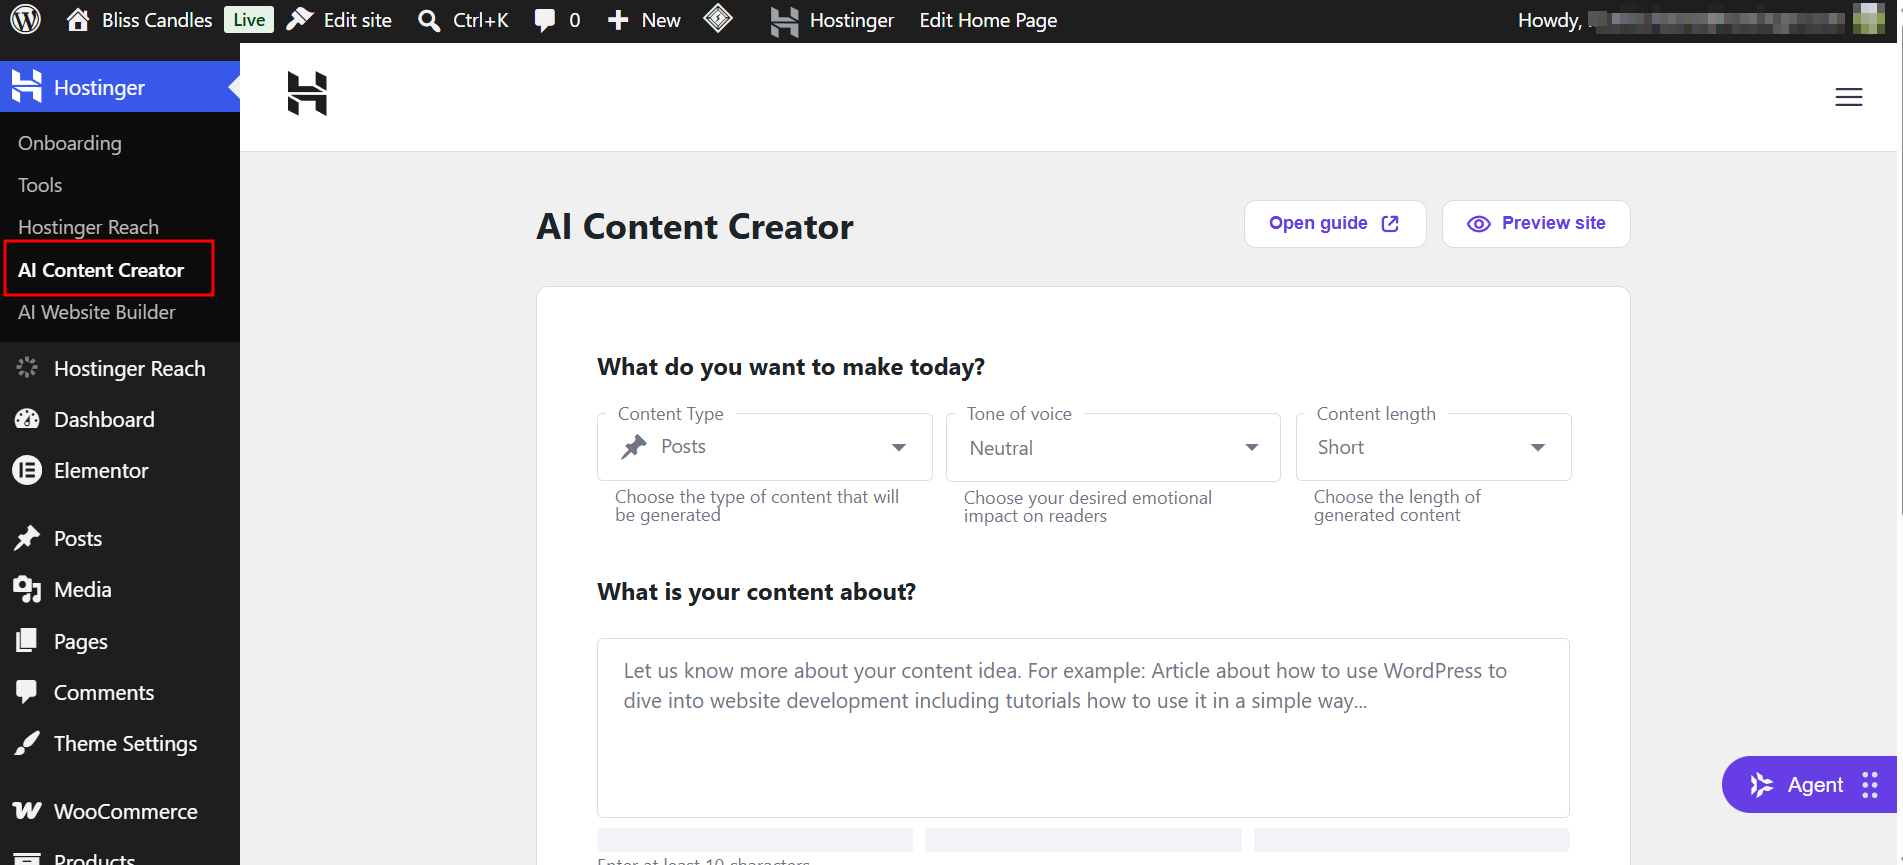Expand the Content length dropdown
Screen dimensions: 1903x865
pos(1433,447)
